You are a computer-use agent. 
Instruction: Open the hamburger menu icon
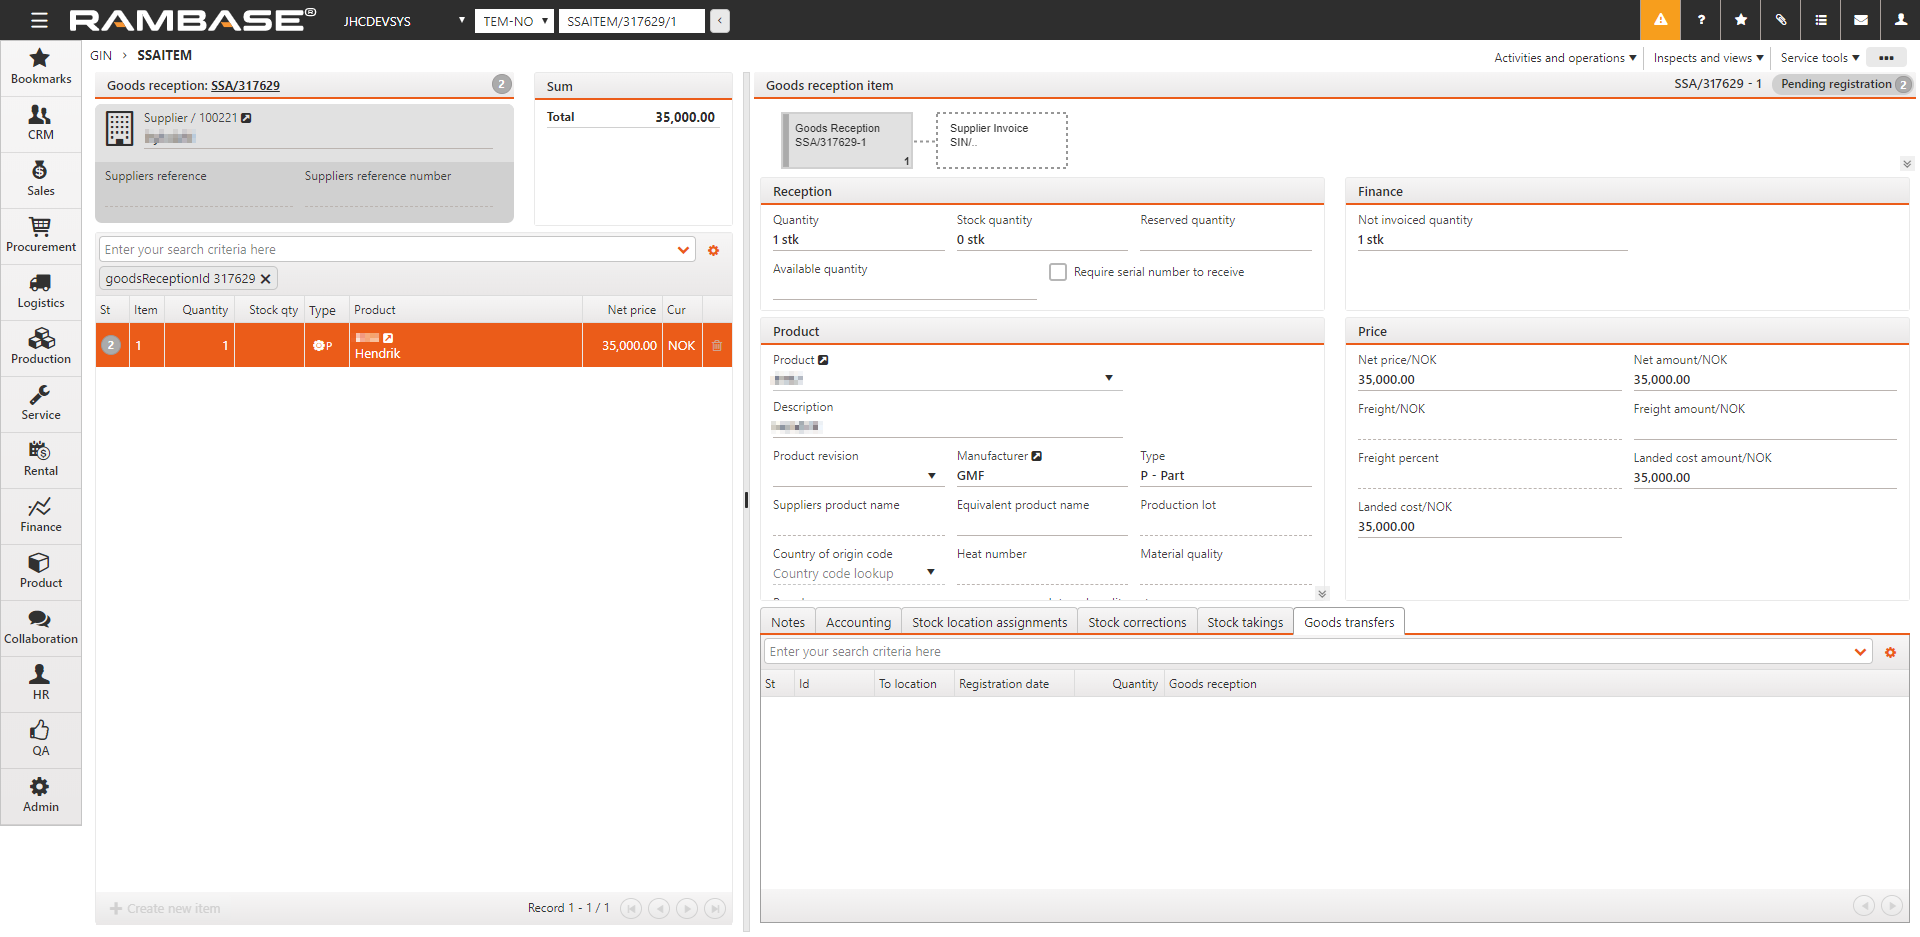[x=39, y=20]
